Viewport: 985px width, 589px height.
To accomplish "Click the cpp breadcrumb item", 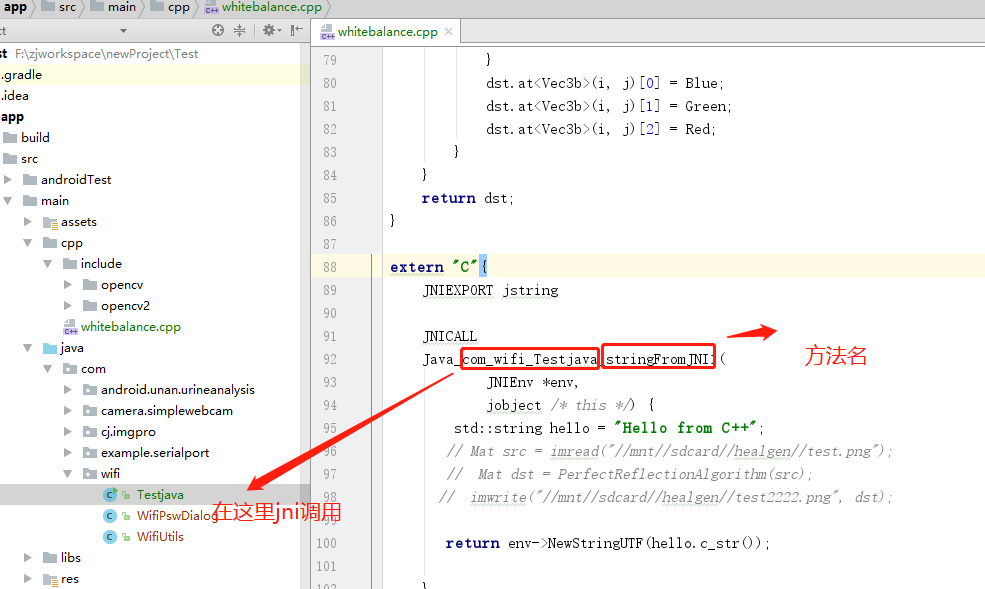I will pyautogui.click(x=170, y=7).
